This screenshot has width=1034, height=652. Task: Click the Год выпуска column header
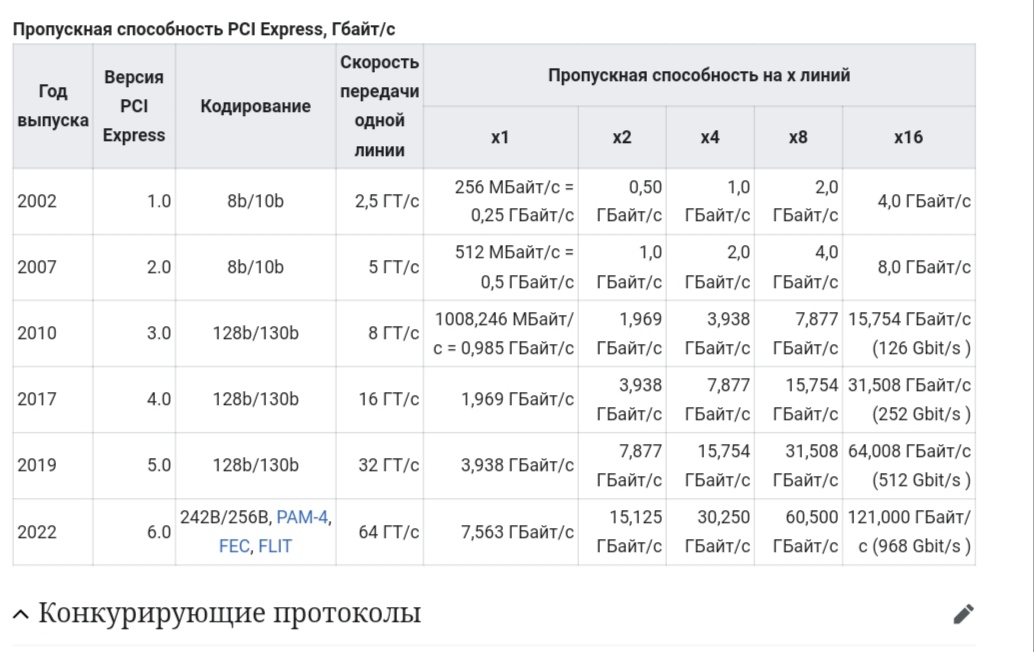point(53,106)
